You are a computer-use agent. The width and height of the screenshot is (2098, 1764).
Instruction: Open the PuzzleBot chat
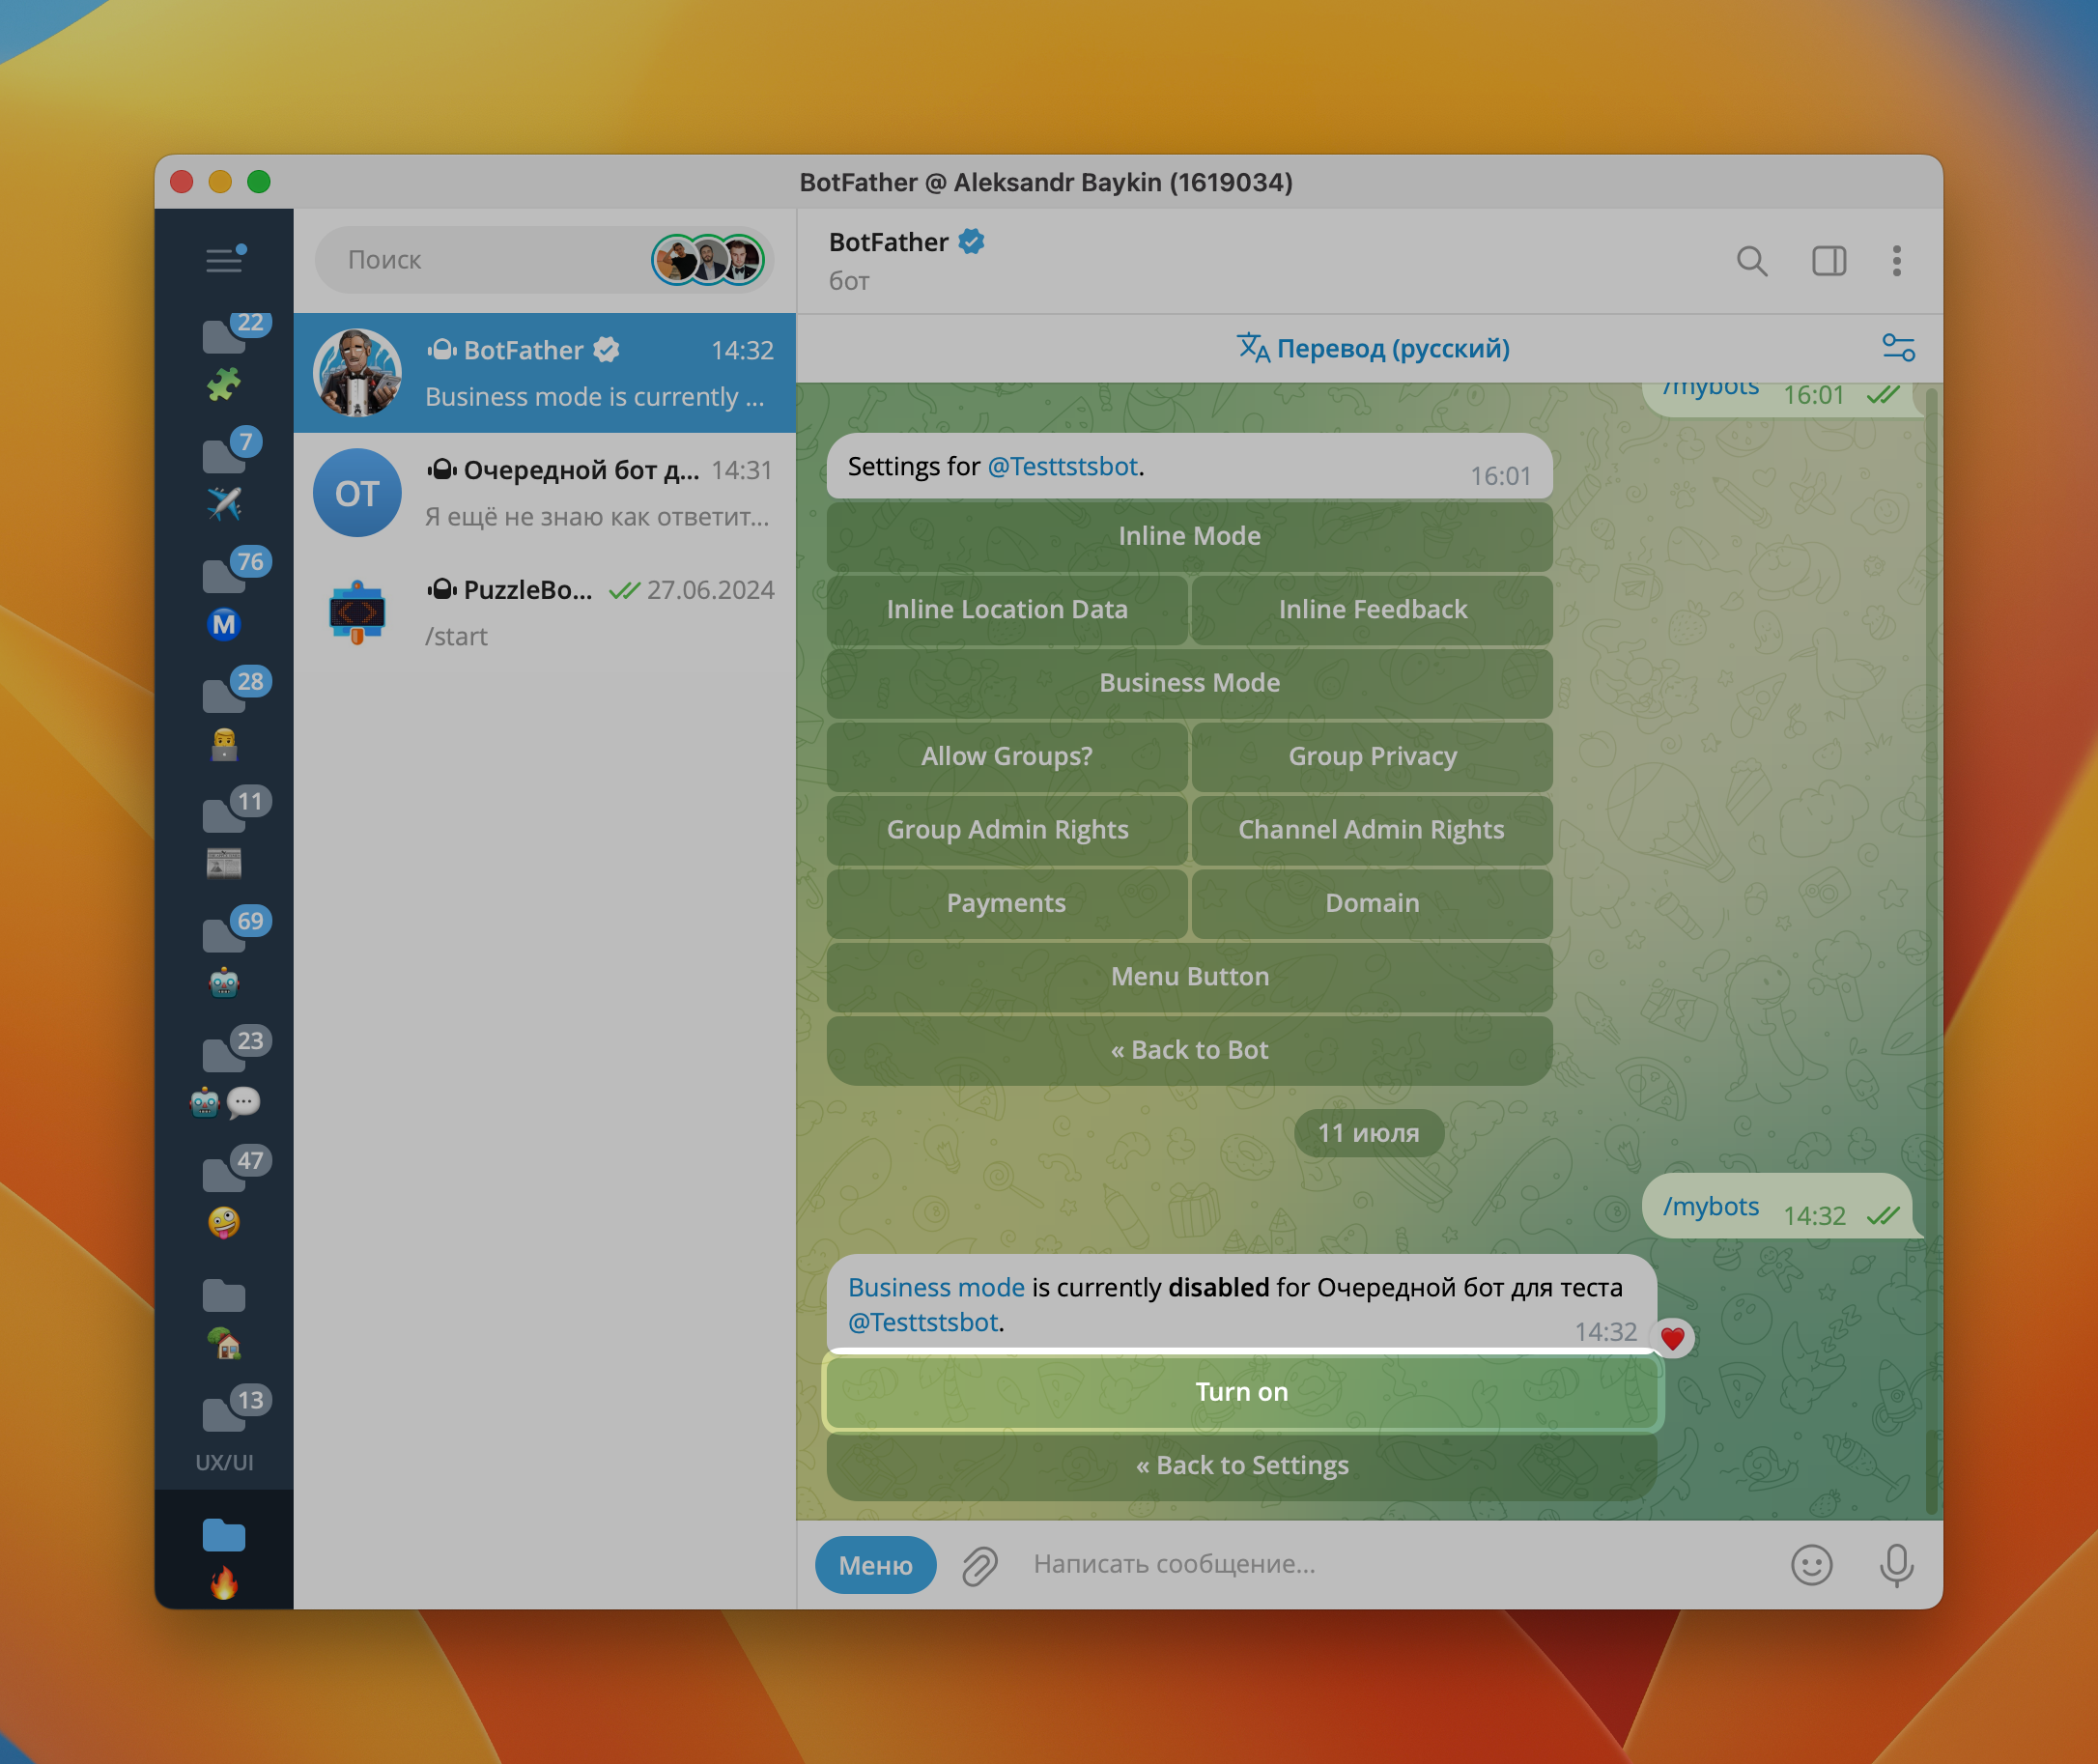545,613
